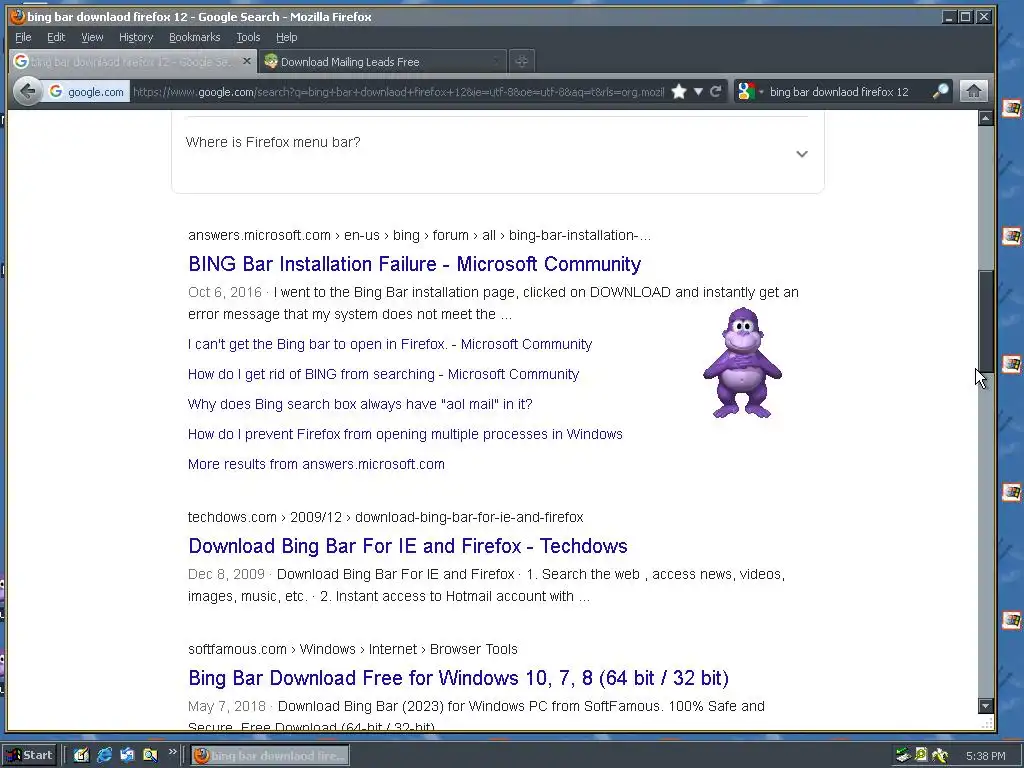Viewport: 1024px width, 768px height.
Task: Click the middle system tray icon
Action: (x=921, y=756)
